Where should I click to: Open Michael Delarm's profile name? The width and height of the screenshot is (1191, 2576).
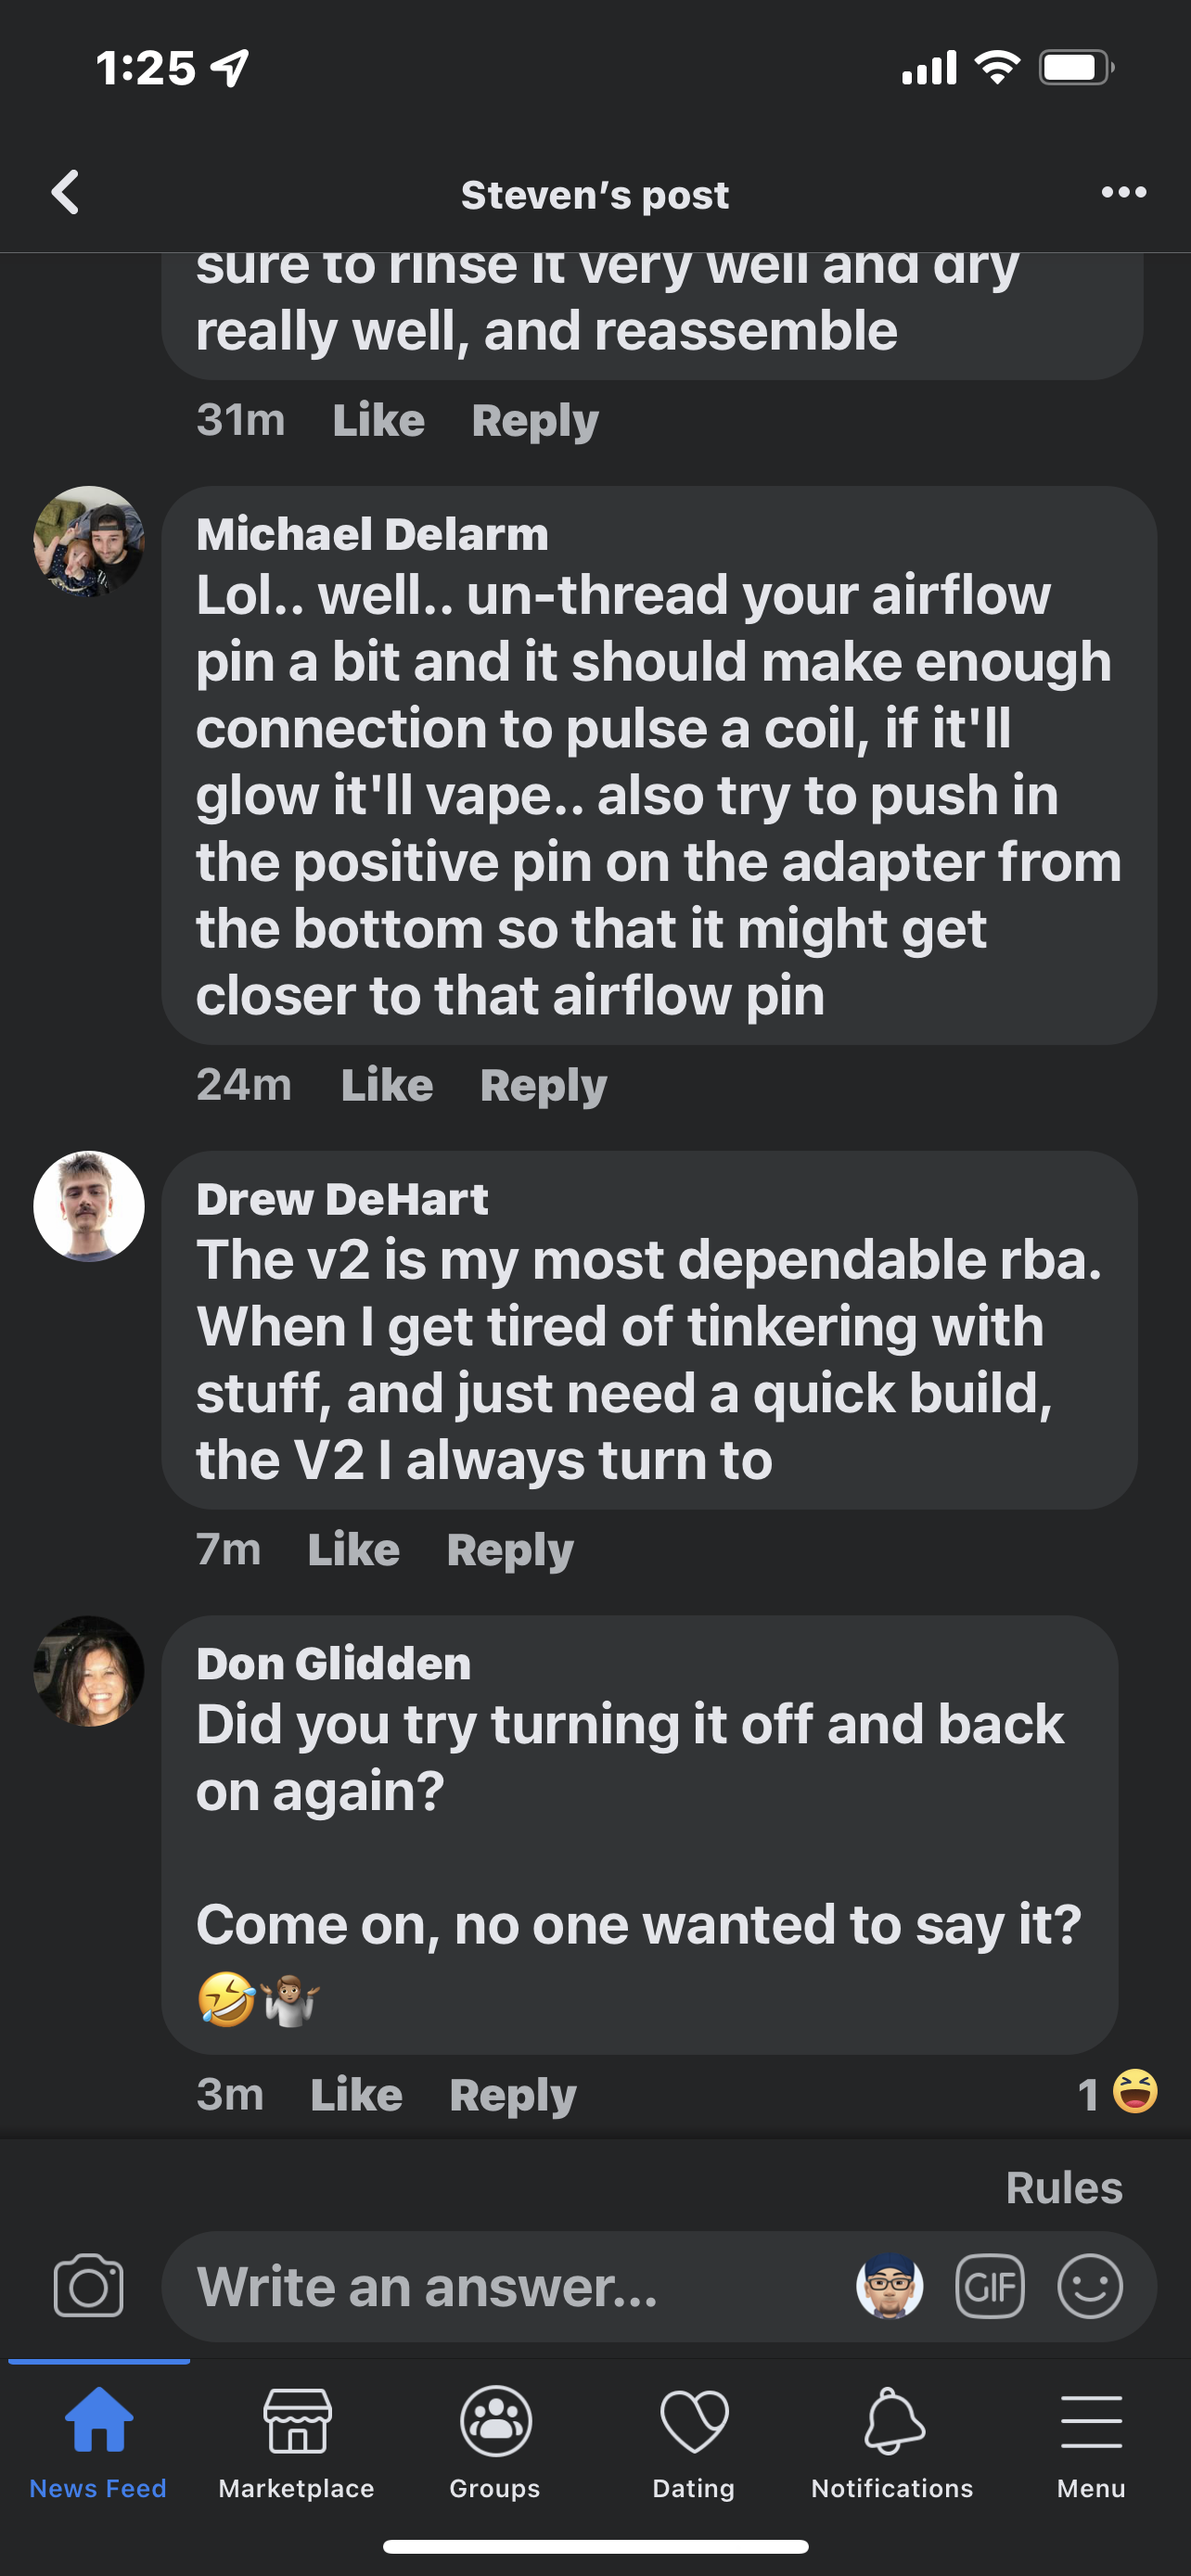point(372,534)
